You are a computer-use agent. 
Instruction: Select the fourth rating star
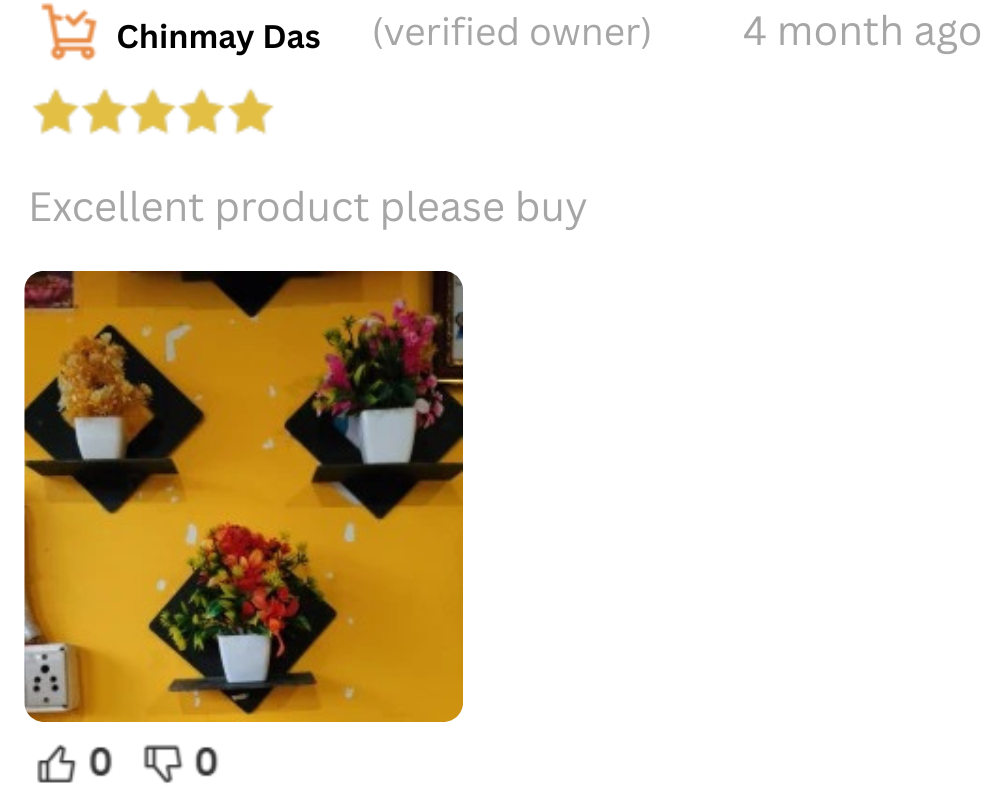coord(202,112)
